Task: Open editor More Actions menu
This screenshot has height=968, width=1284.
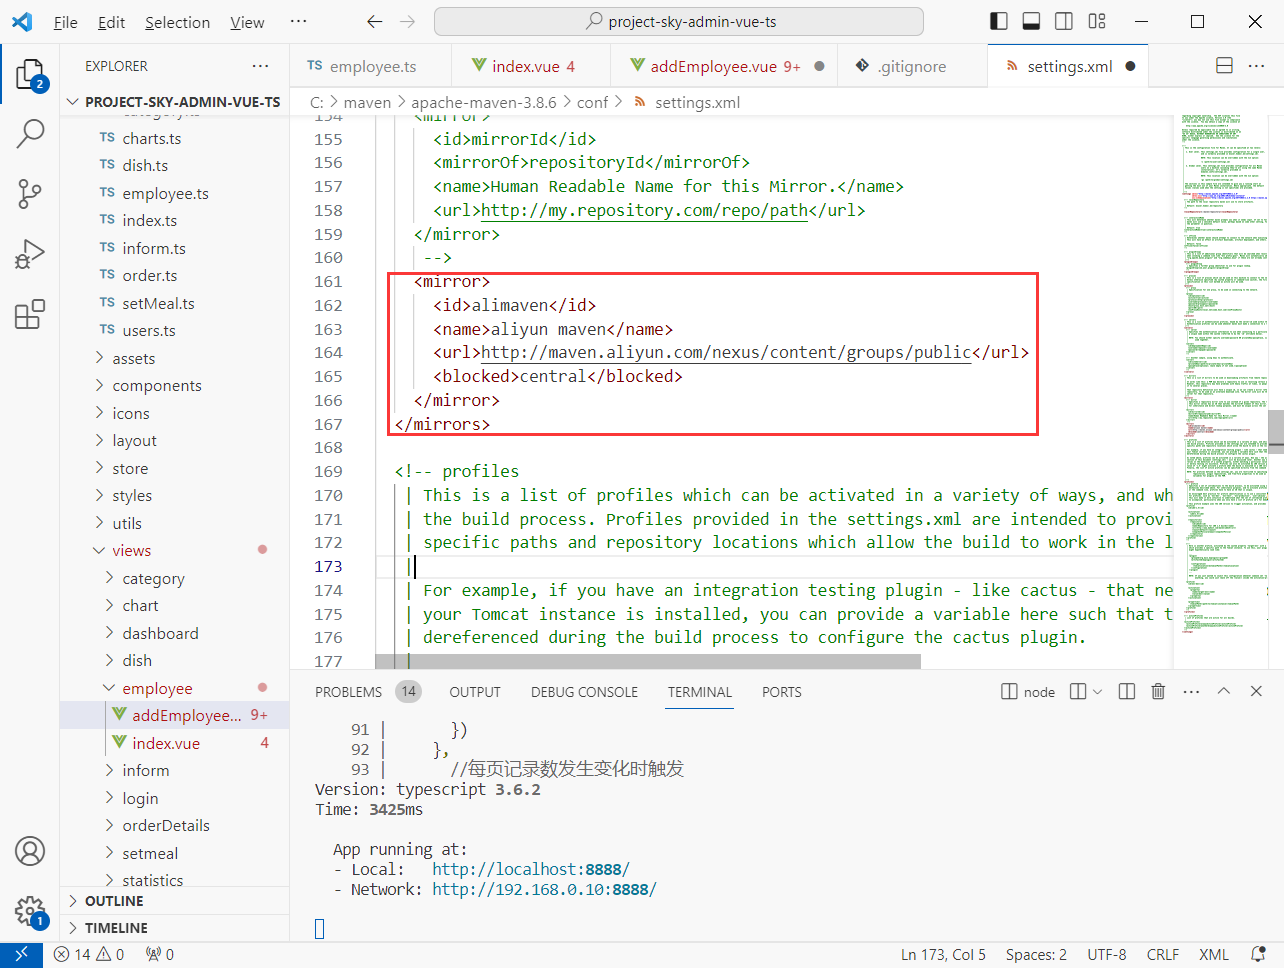Action: point(1257,66)
